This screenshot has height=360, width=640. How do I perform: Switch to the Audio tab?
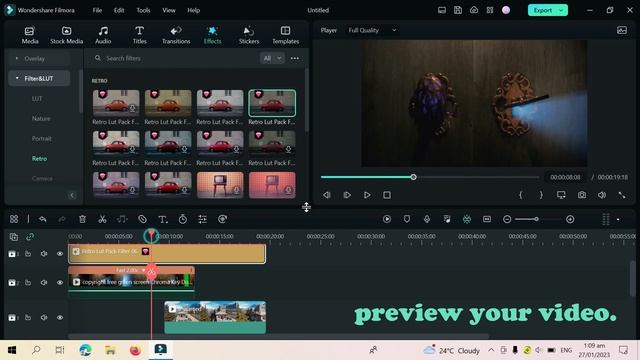[x=103, y=35]
